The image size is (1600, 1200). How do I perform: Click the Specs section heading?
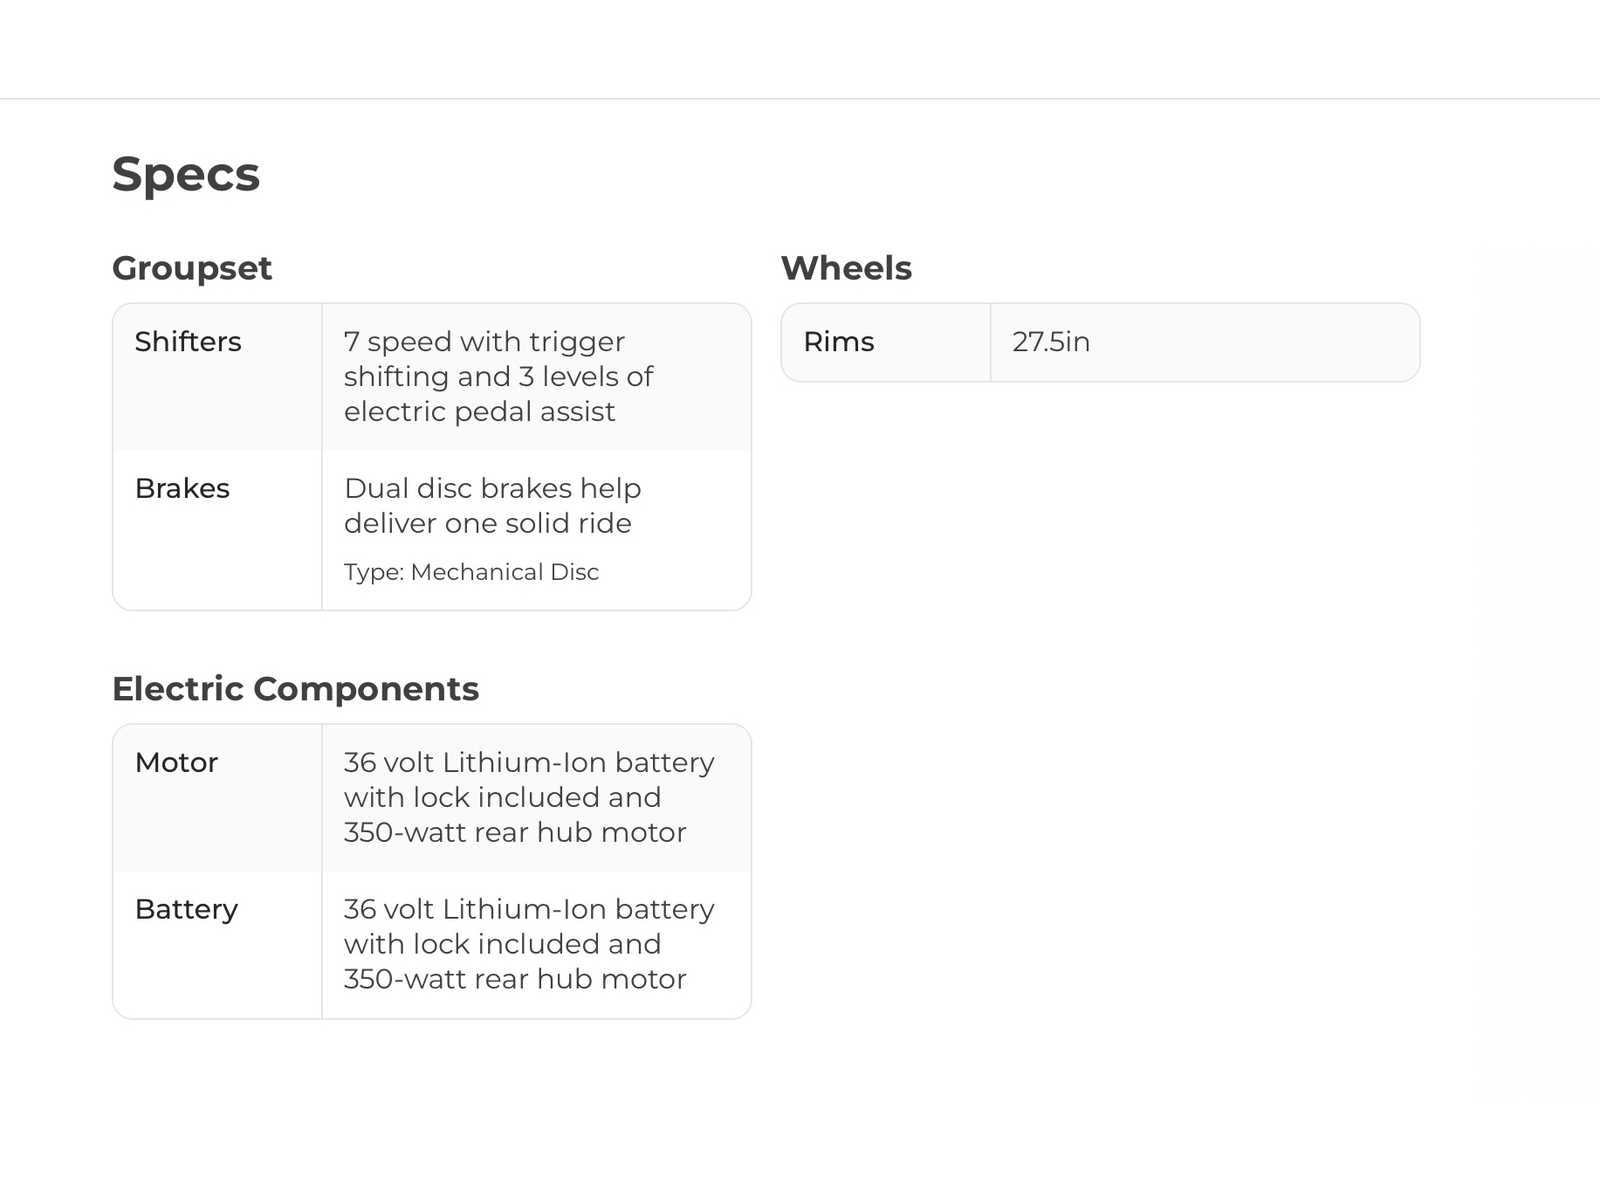(186, 175)
